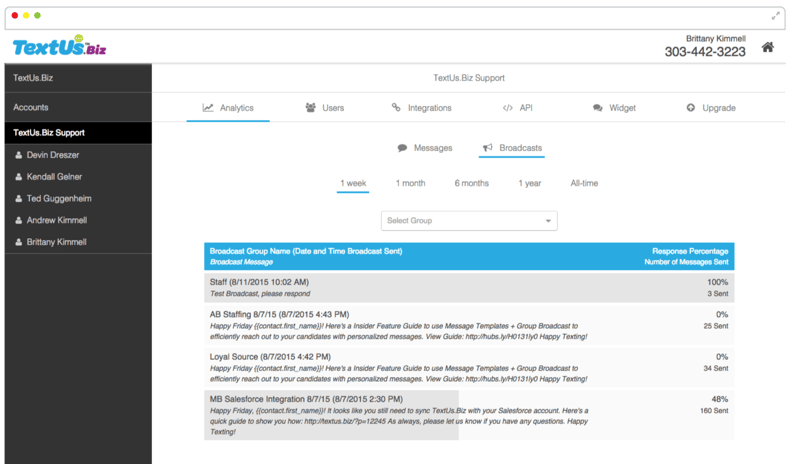Viewport: 790px width, 464px height.
Task: Select the Widget tab
Action: (x=614, y=108)
